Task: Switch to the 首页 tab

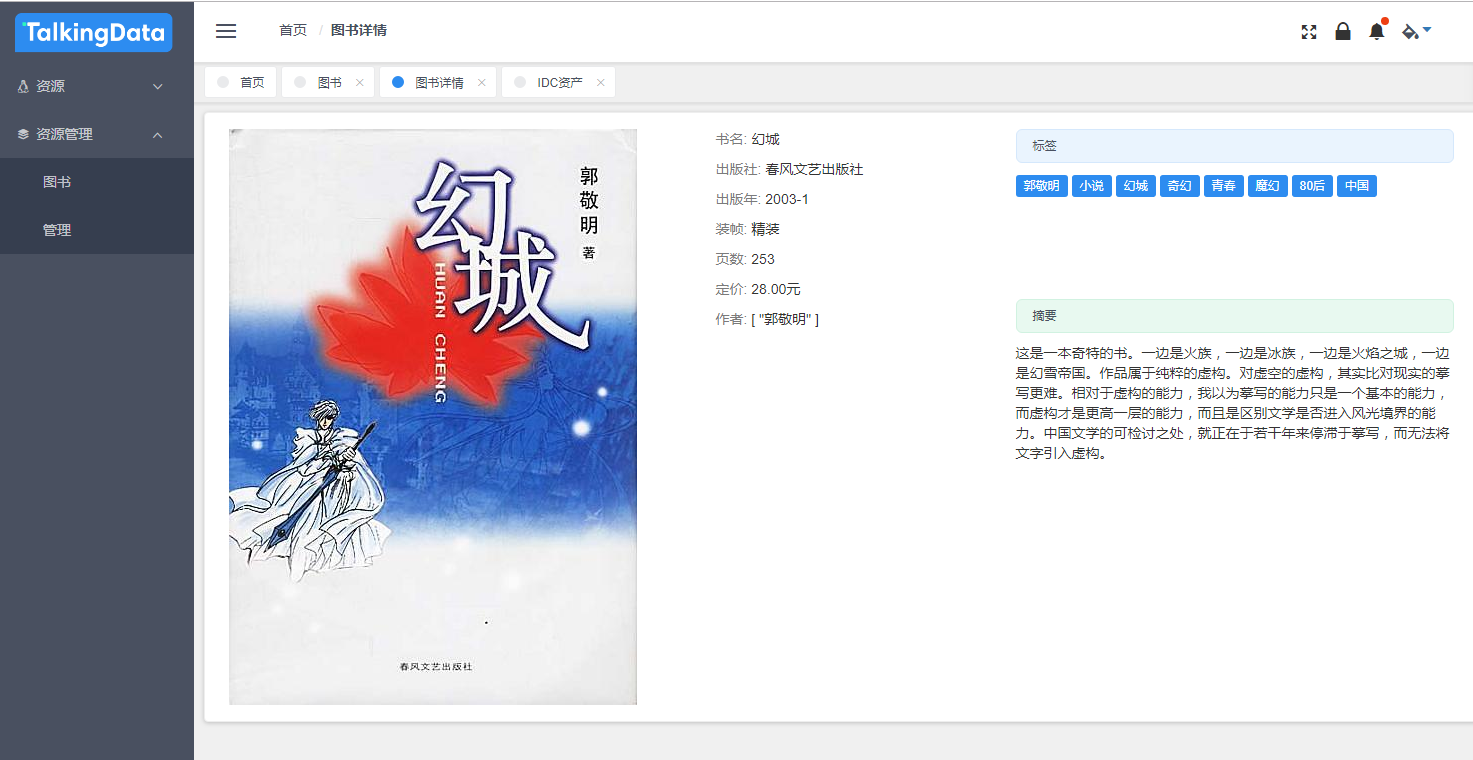Action: 241,83
